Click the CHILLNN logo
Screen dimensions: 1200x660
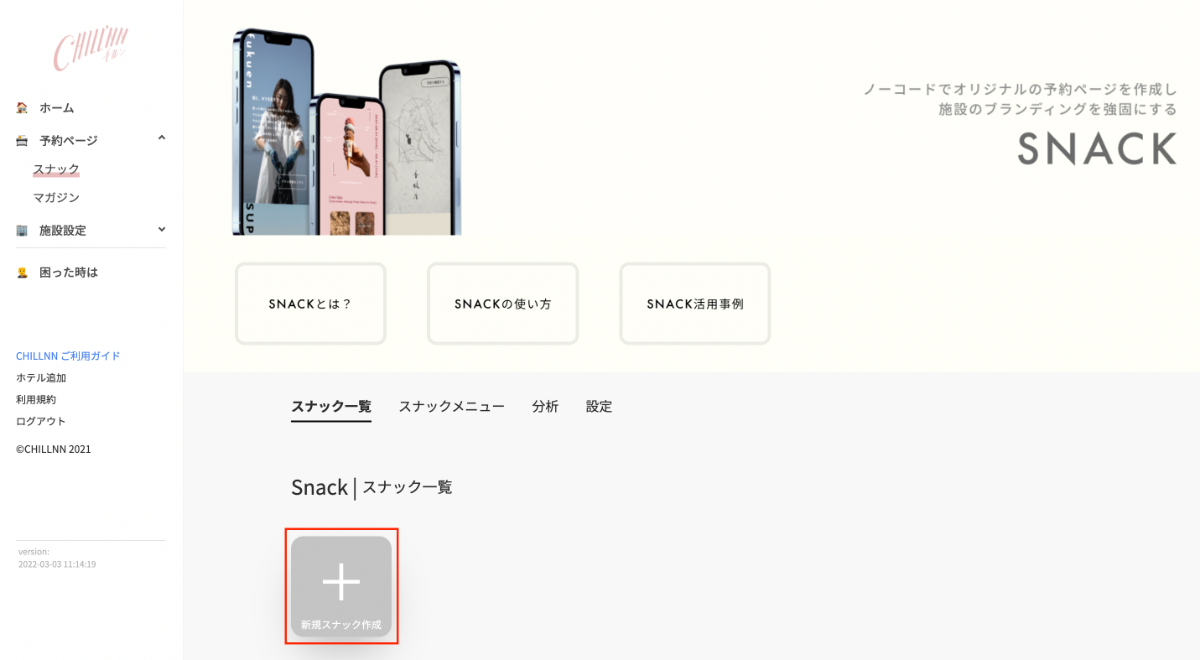click(x=91, y=48)
